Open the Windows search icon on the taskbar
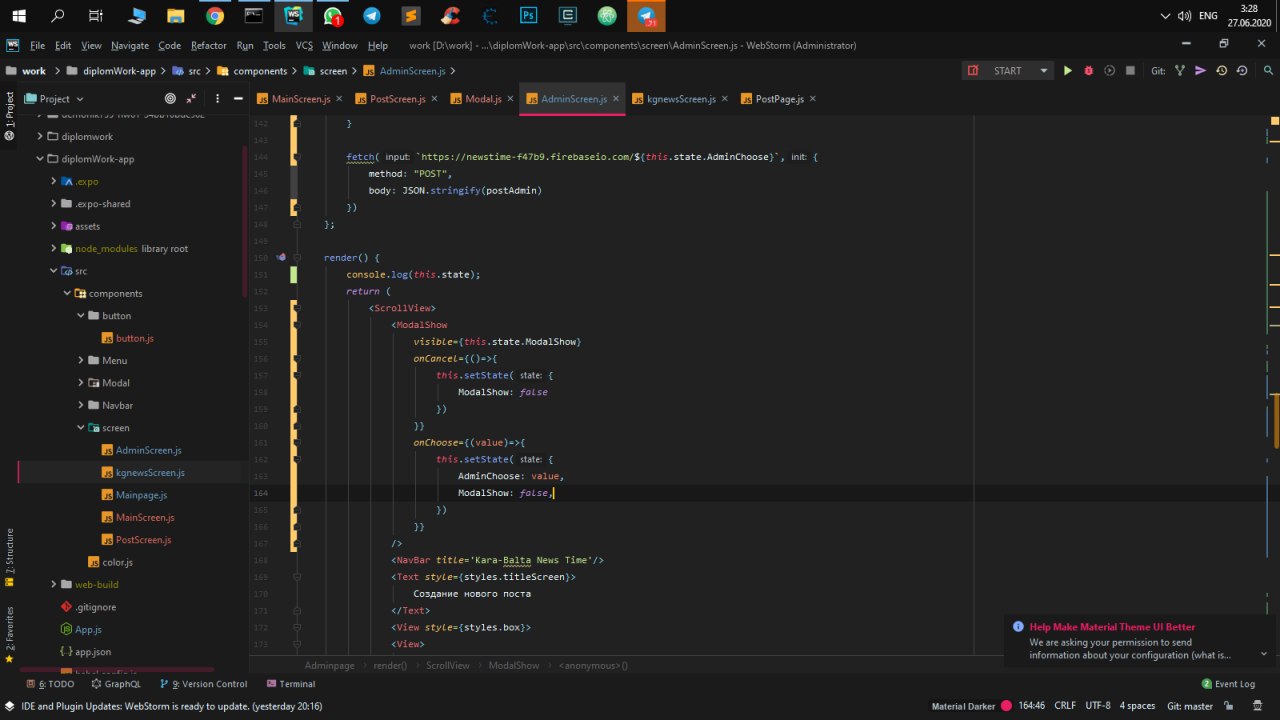 tap(57, 16)
